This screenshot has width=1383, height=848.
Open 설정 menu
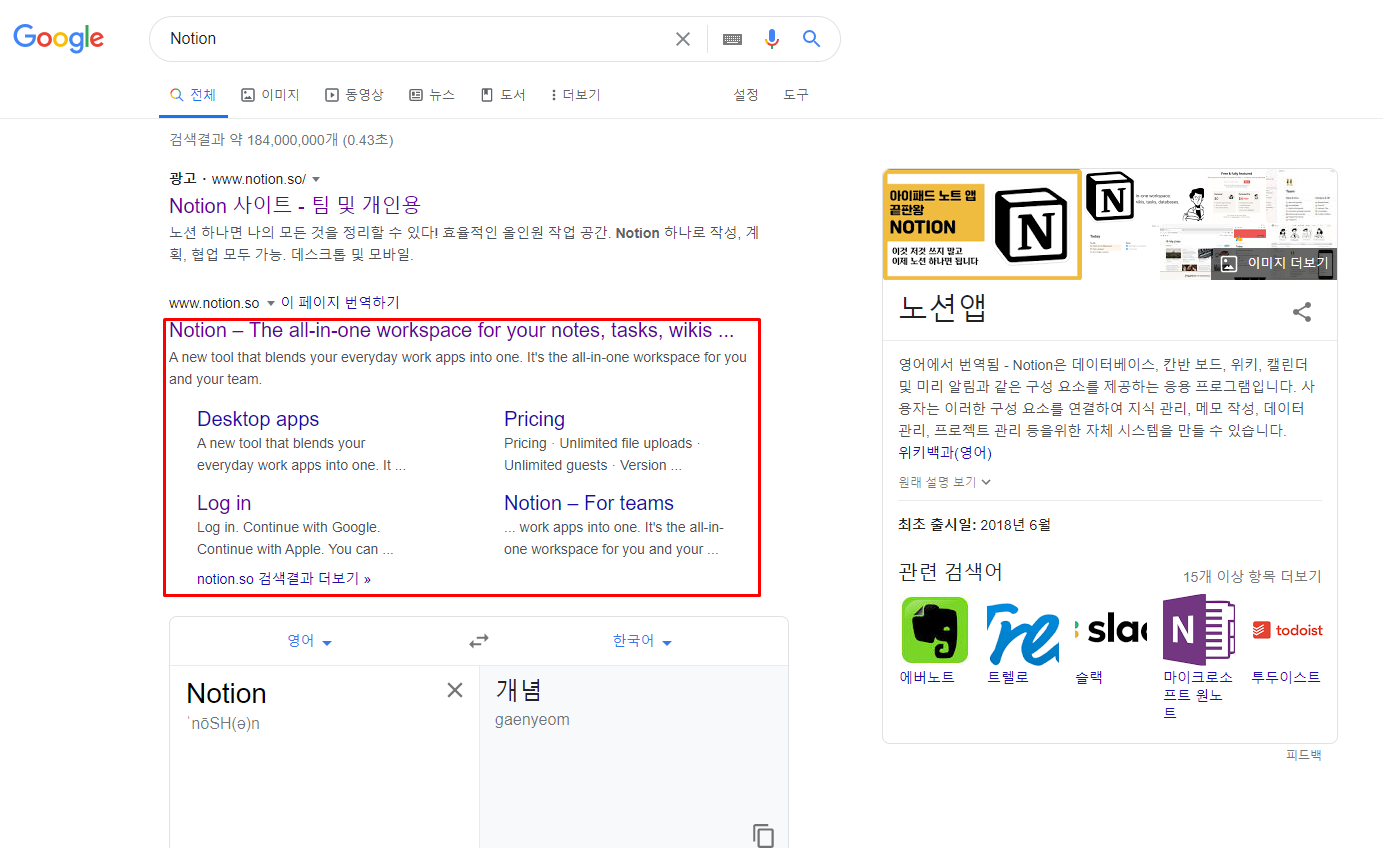pos(746,95)
